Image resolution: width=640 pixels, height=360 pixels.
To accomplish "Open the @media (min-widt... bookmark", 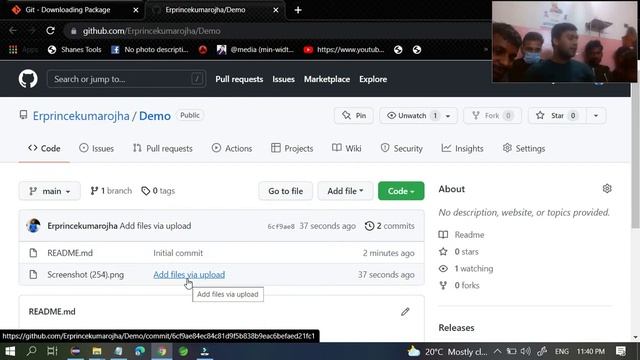I will coord(255,49).
